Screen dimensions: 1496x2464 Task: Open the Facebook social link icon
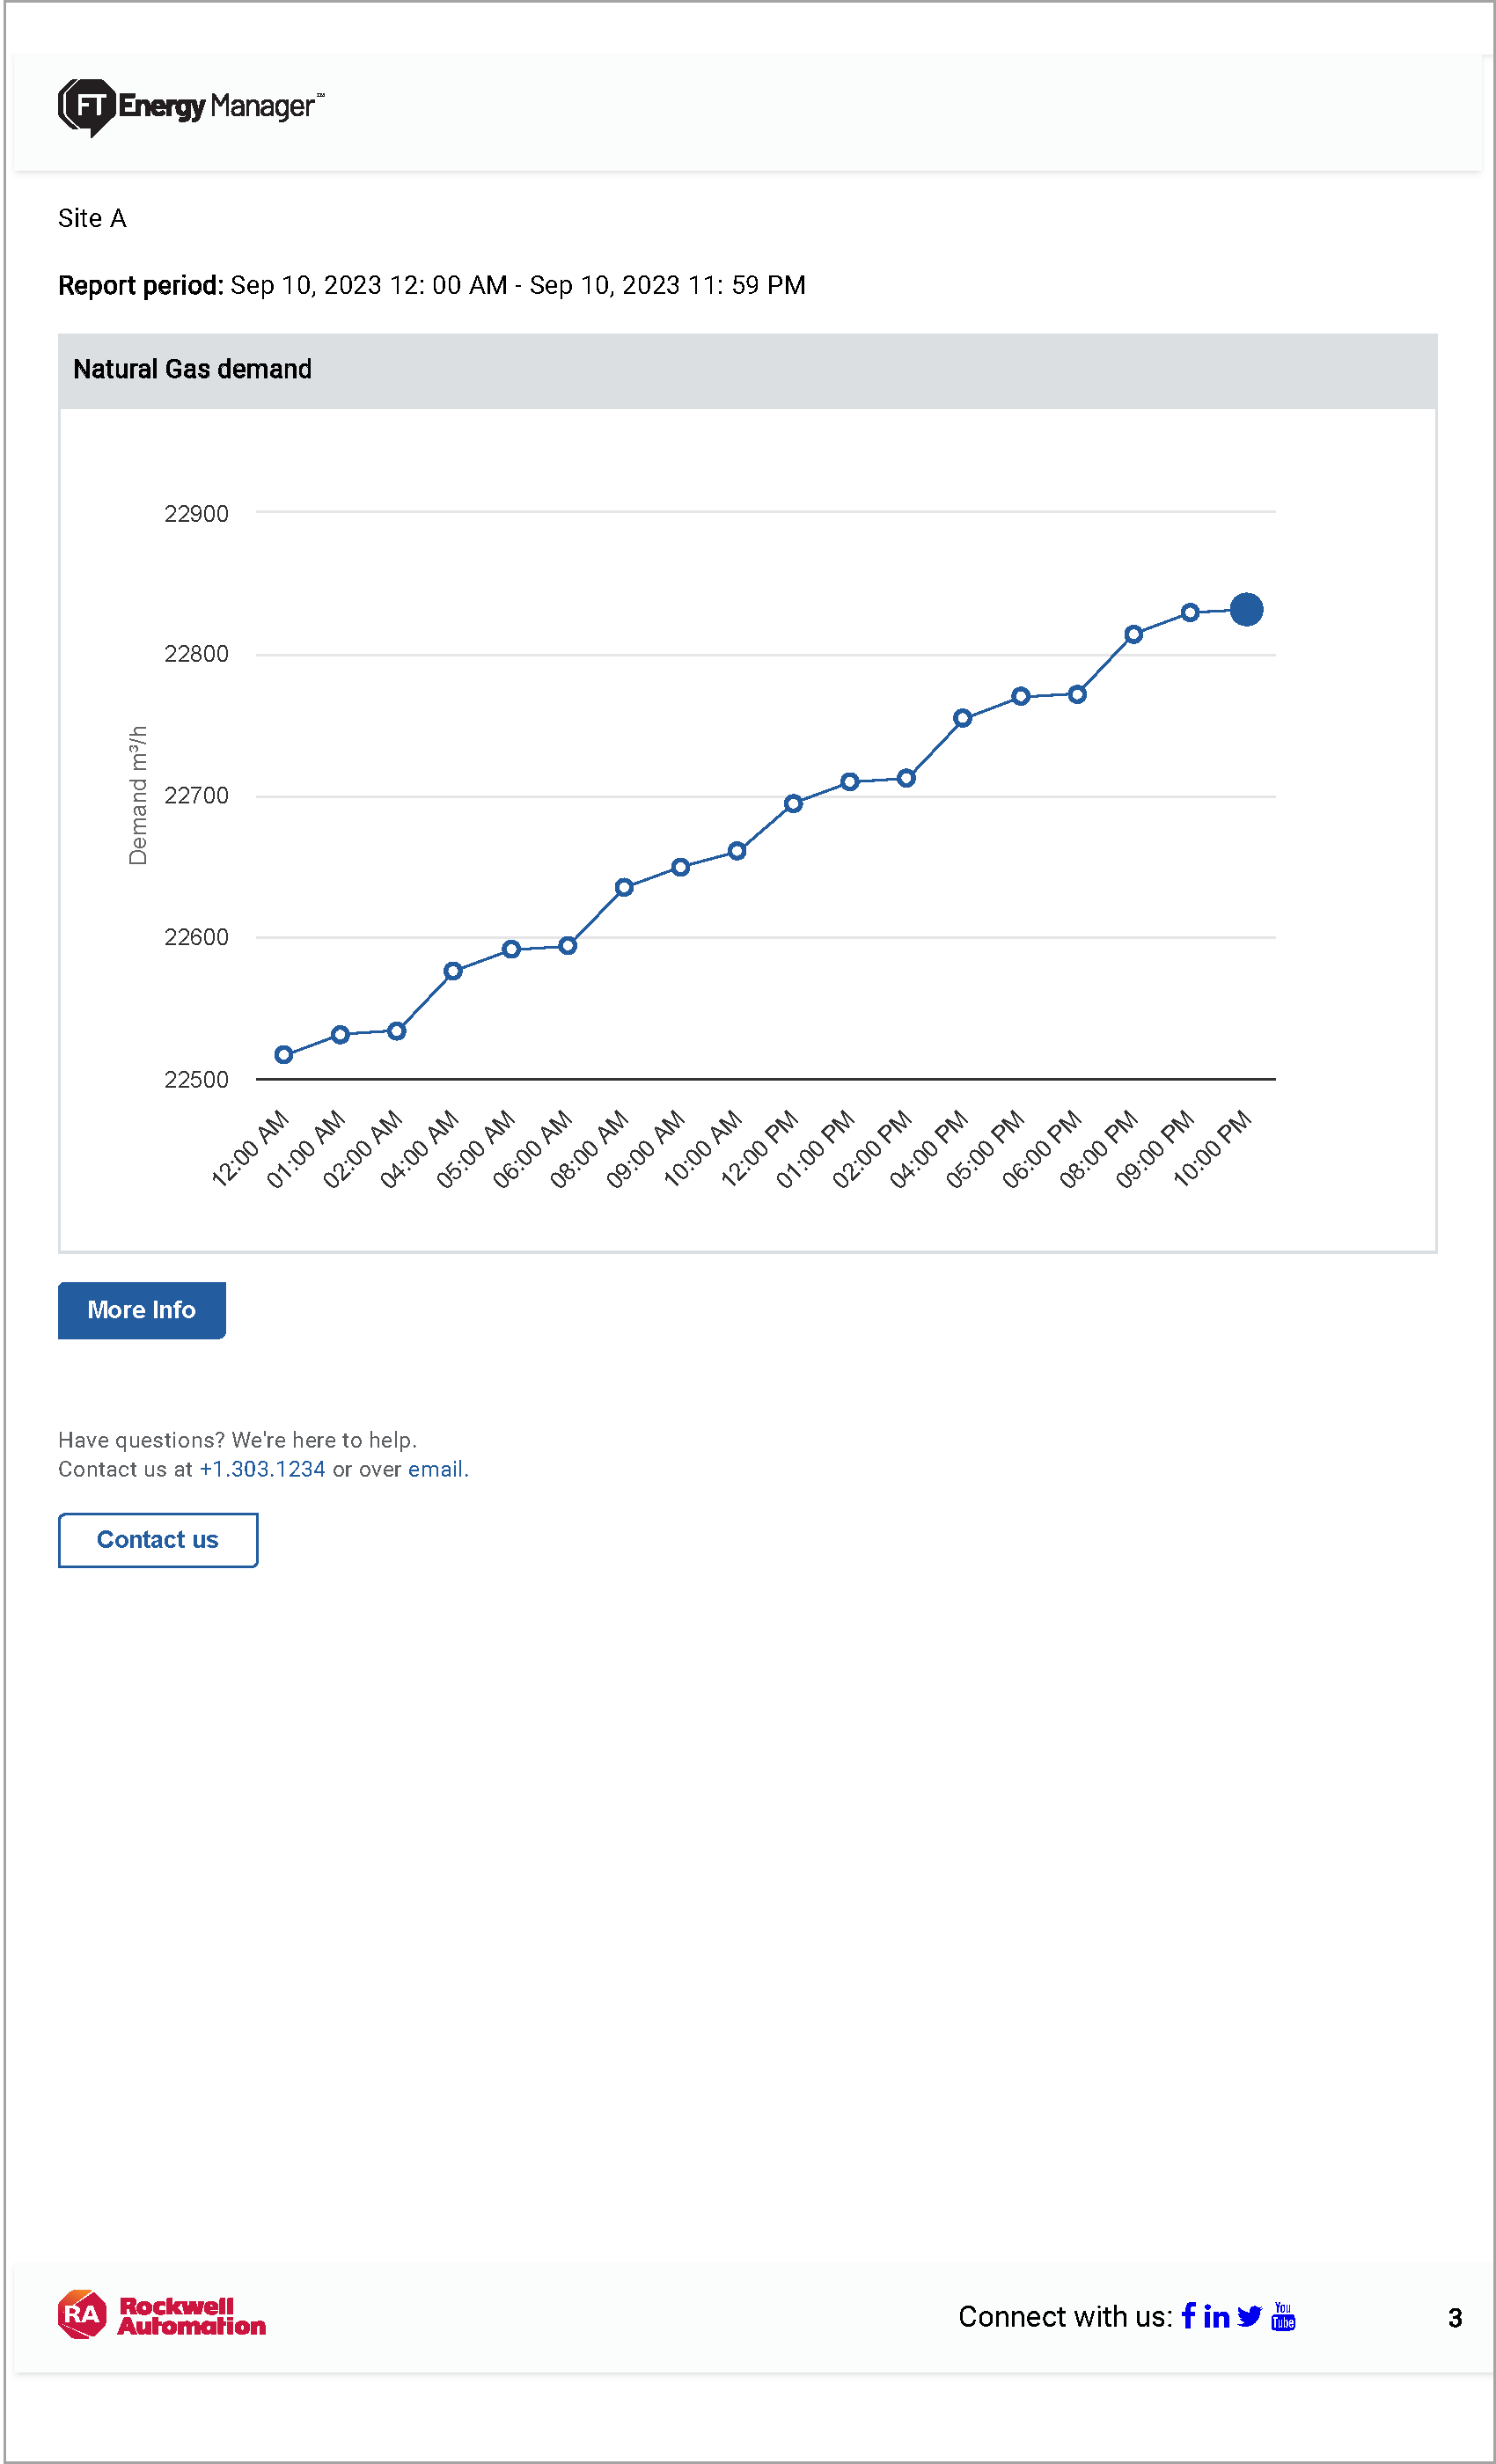click(1188, 2316)
